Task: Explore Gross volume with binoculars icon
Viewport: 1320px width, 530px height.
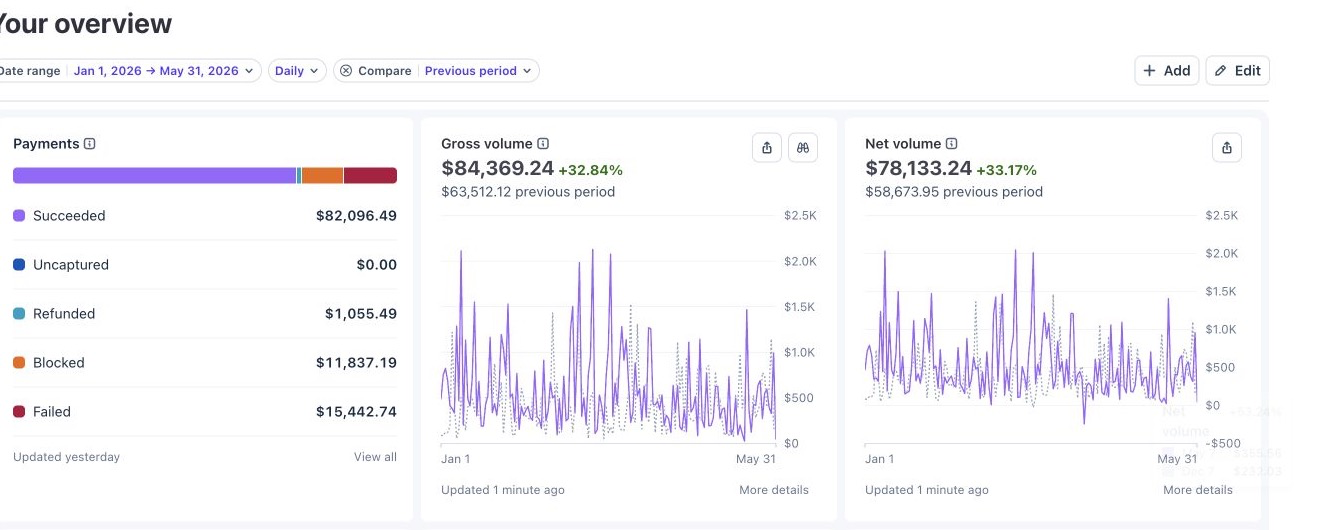Action: tap(803, 148)
